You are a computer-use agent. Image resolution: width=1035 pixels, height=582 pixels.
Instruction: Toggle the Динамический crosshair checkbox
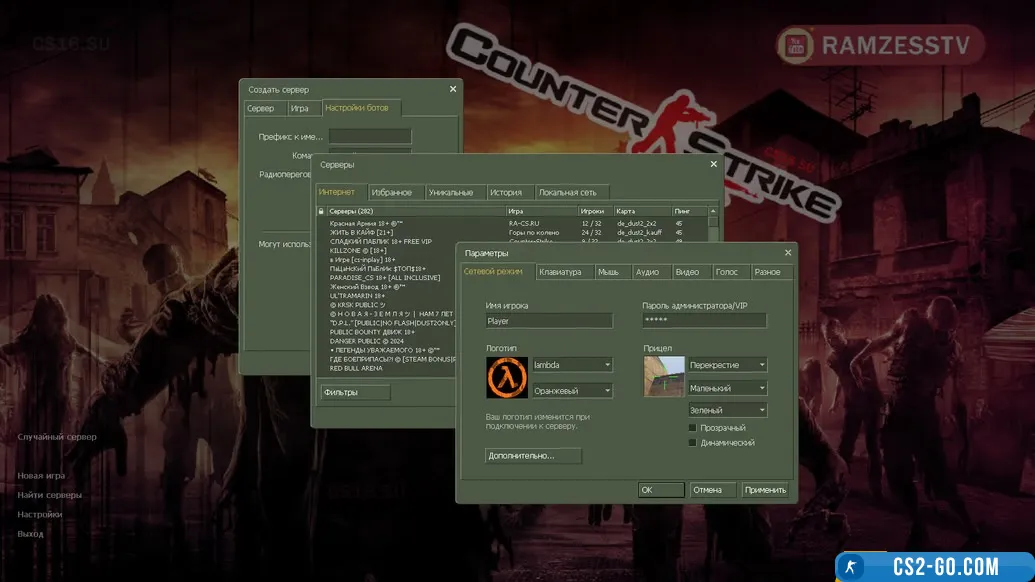pos(693,442)
